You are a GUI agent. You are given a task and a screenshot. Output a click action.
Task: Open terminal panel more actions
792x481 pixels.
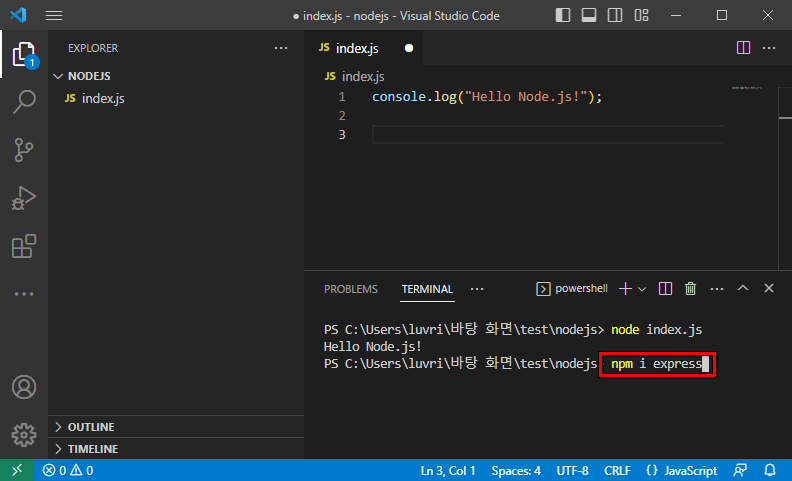717,289
